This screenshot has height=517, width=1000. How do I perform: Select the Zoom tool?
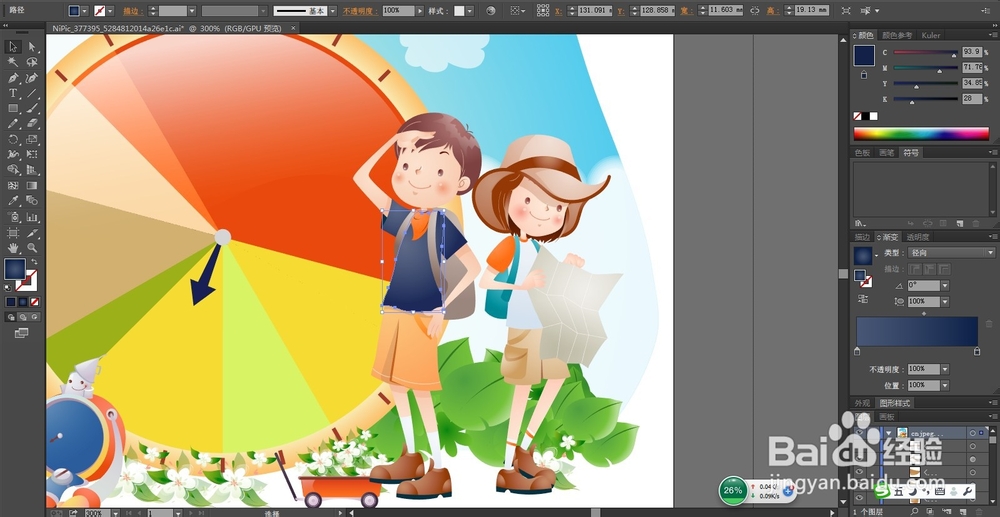coord(32,248)
